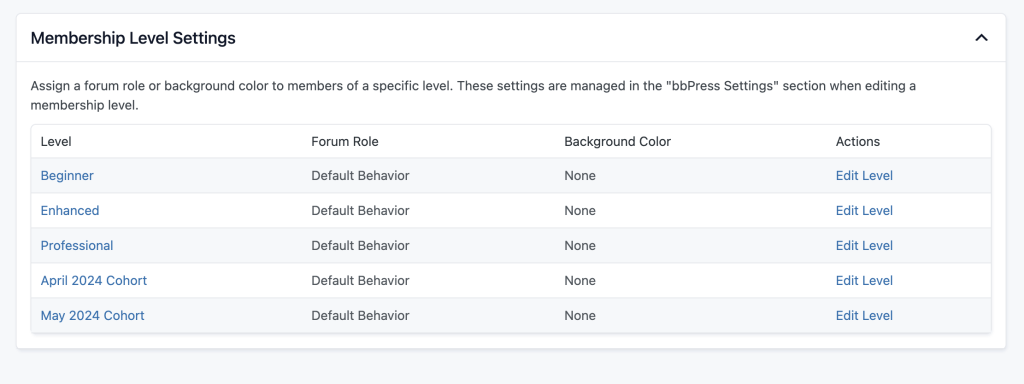The height and width of the screenshot is (384, 1024).
Task: Click Edit Level for Beginner
Action: point(864,176)
